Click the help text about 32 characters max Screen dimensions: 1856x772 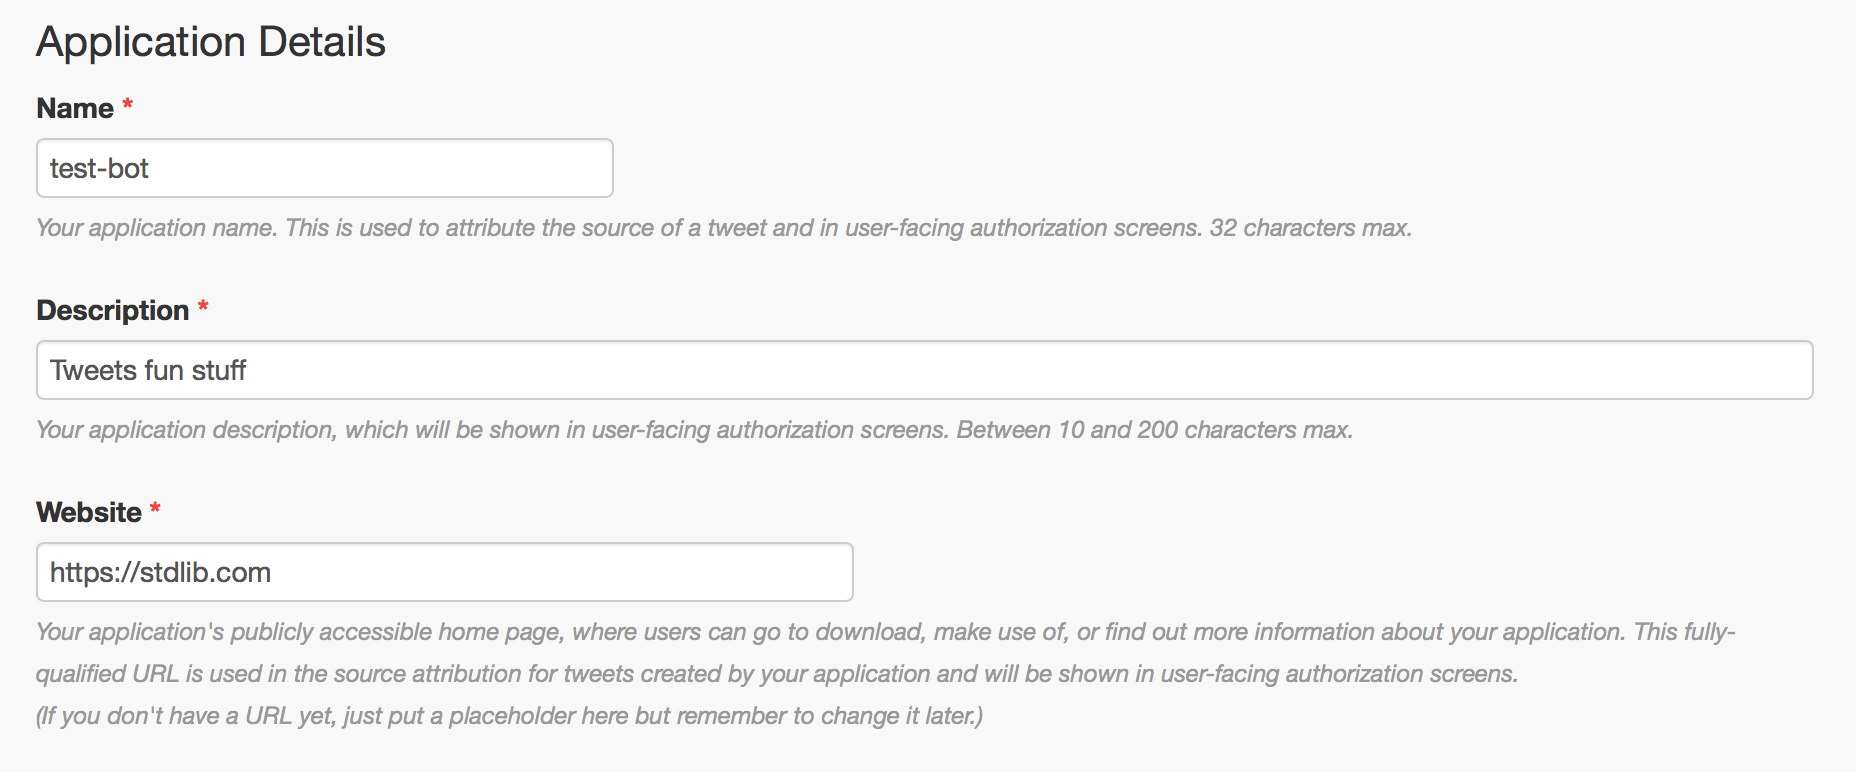click(x=724, y=228)
